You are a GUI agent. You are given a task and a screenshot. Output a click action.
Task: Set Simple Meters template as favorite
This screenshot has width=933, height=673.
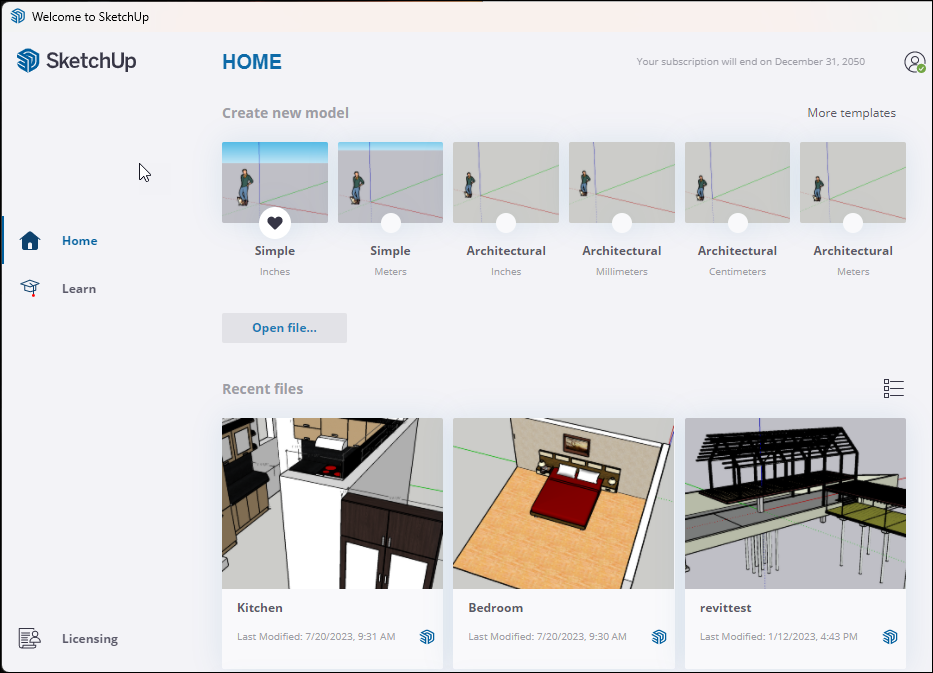click(390, 223)
